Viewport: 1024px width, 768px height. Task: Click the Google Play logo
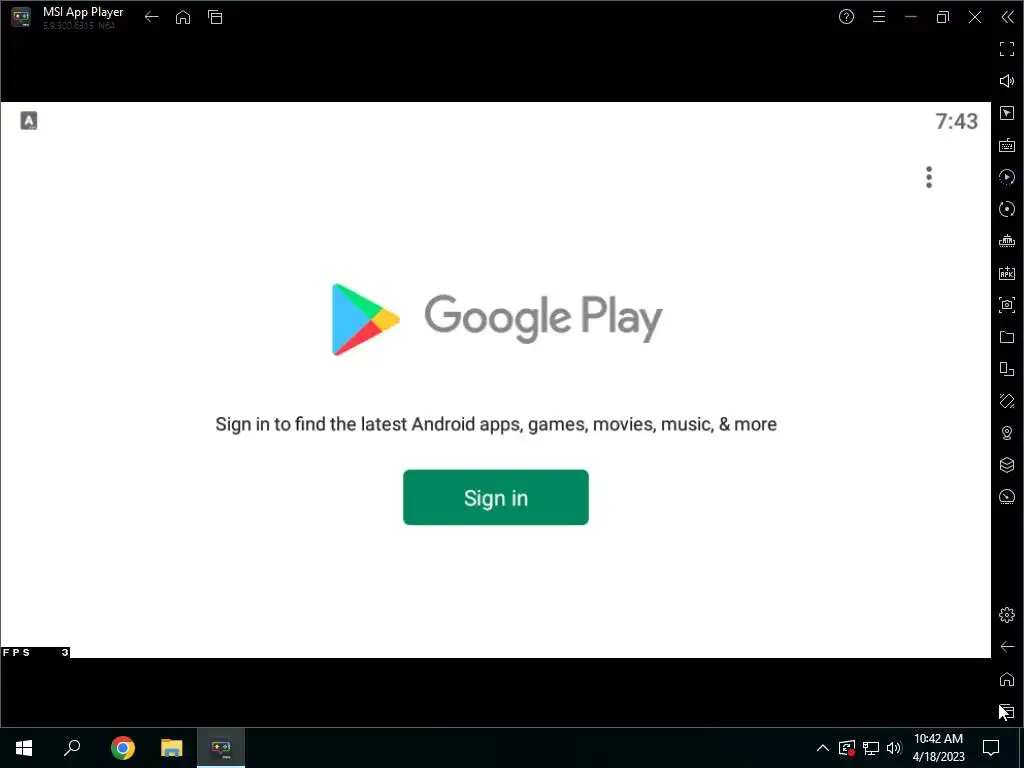tap(497, 319)
